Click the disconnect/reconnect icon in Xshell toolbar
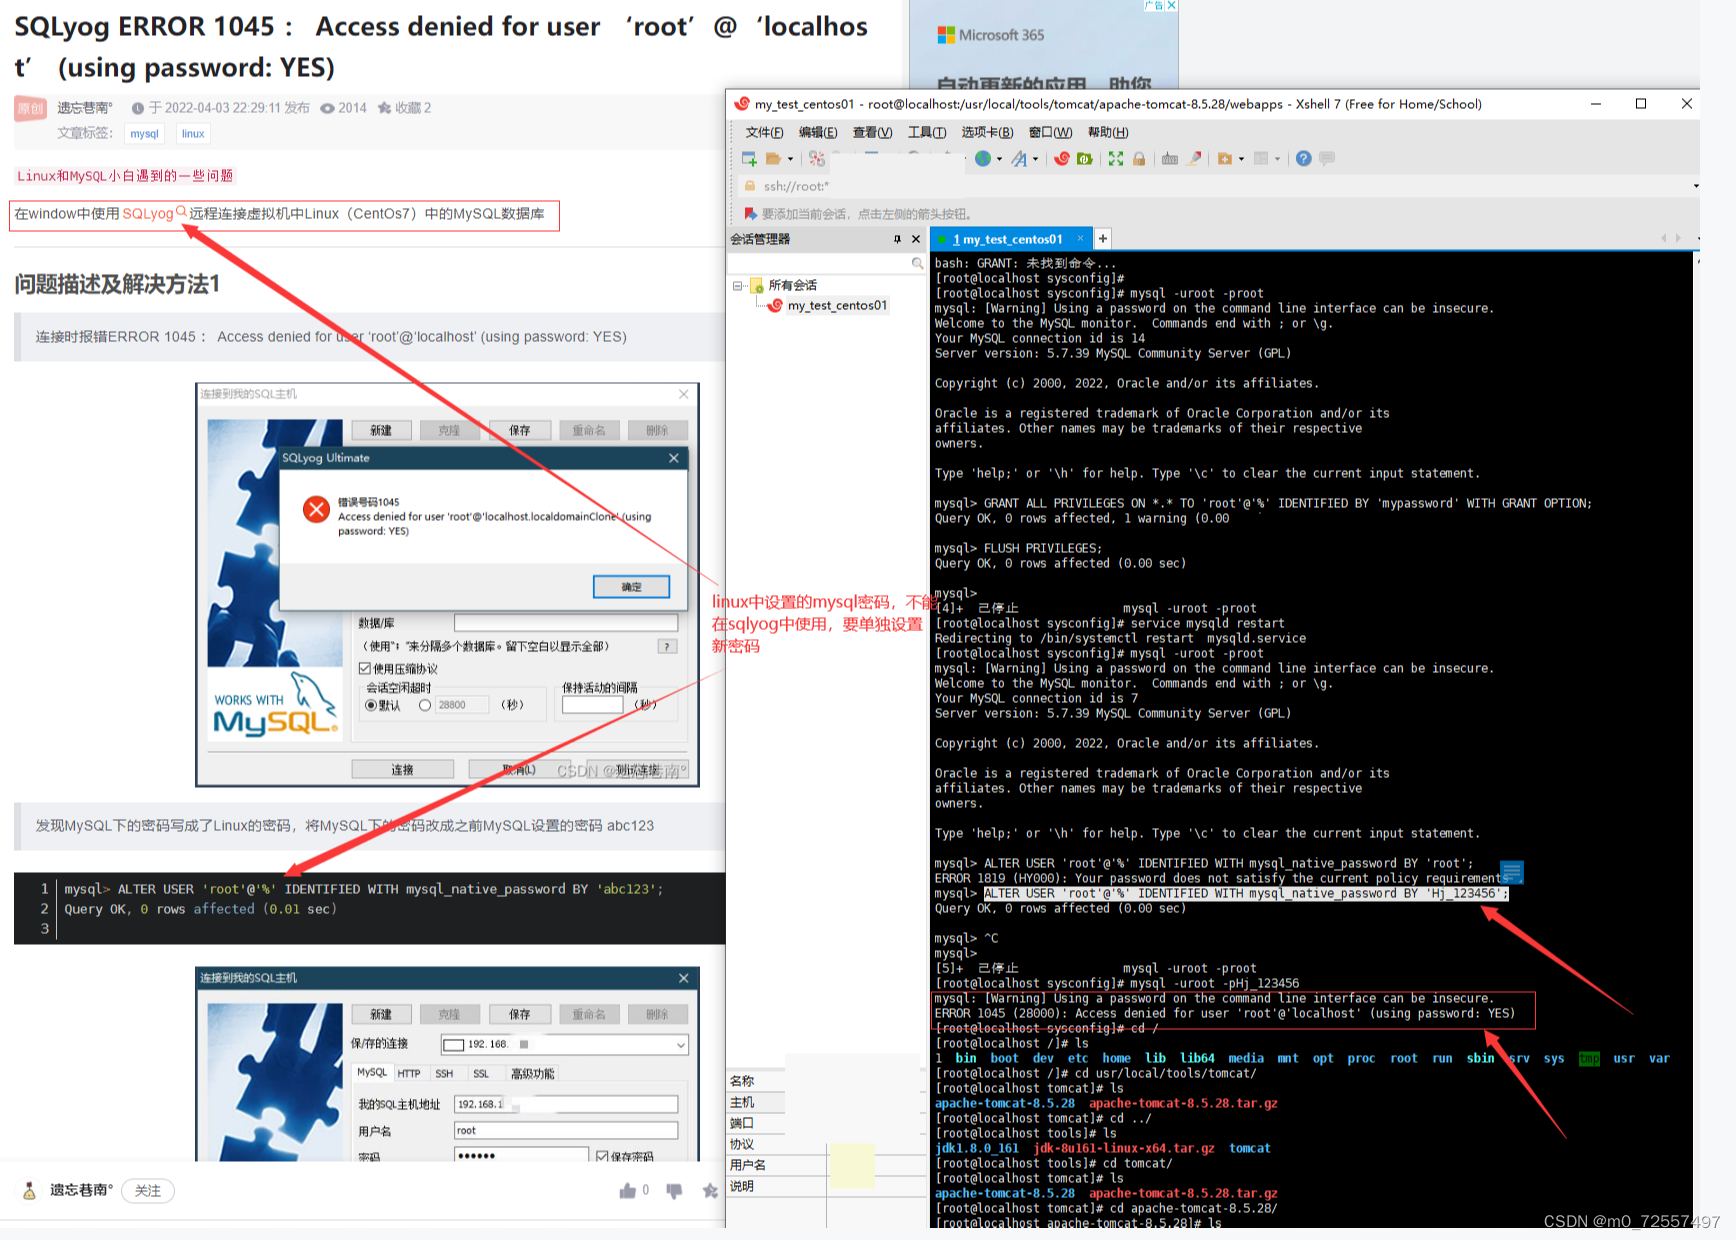This screenshot has width=1736, height=1240. coord(817,159)
